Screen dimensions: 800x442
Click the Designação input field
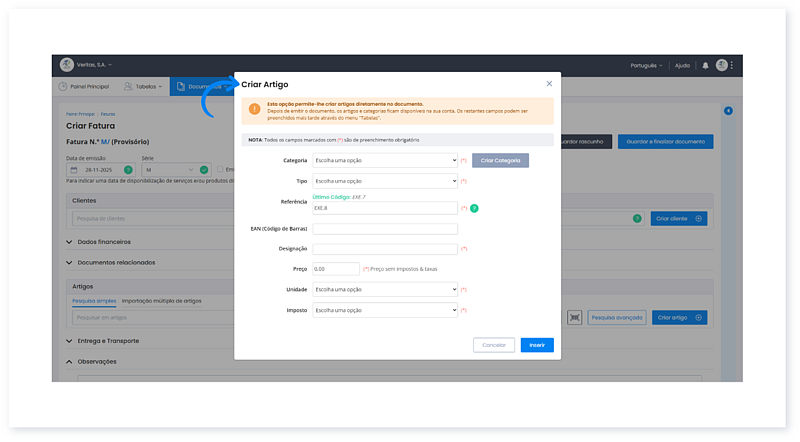click(385, 249)
